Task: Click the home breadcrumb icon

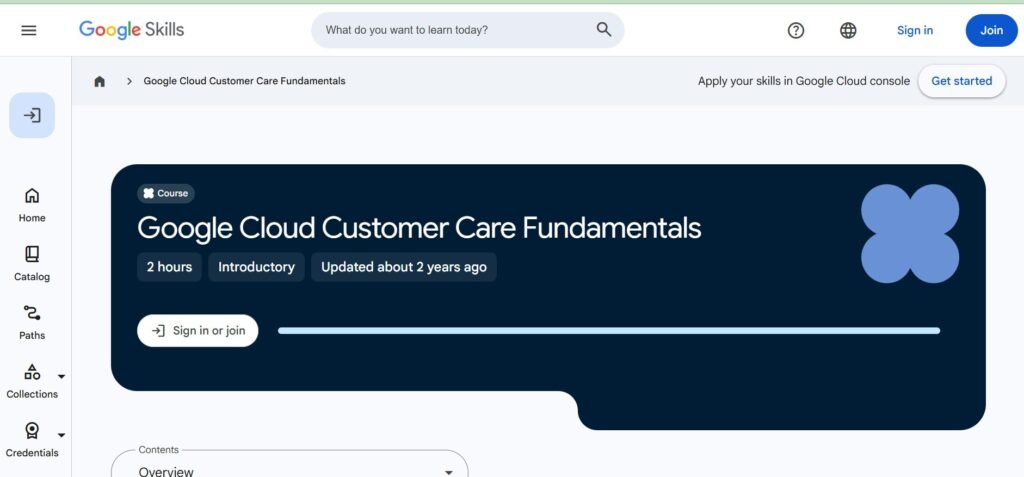Action: pos(99,81)
